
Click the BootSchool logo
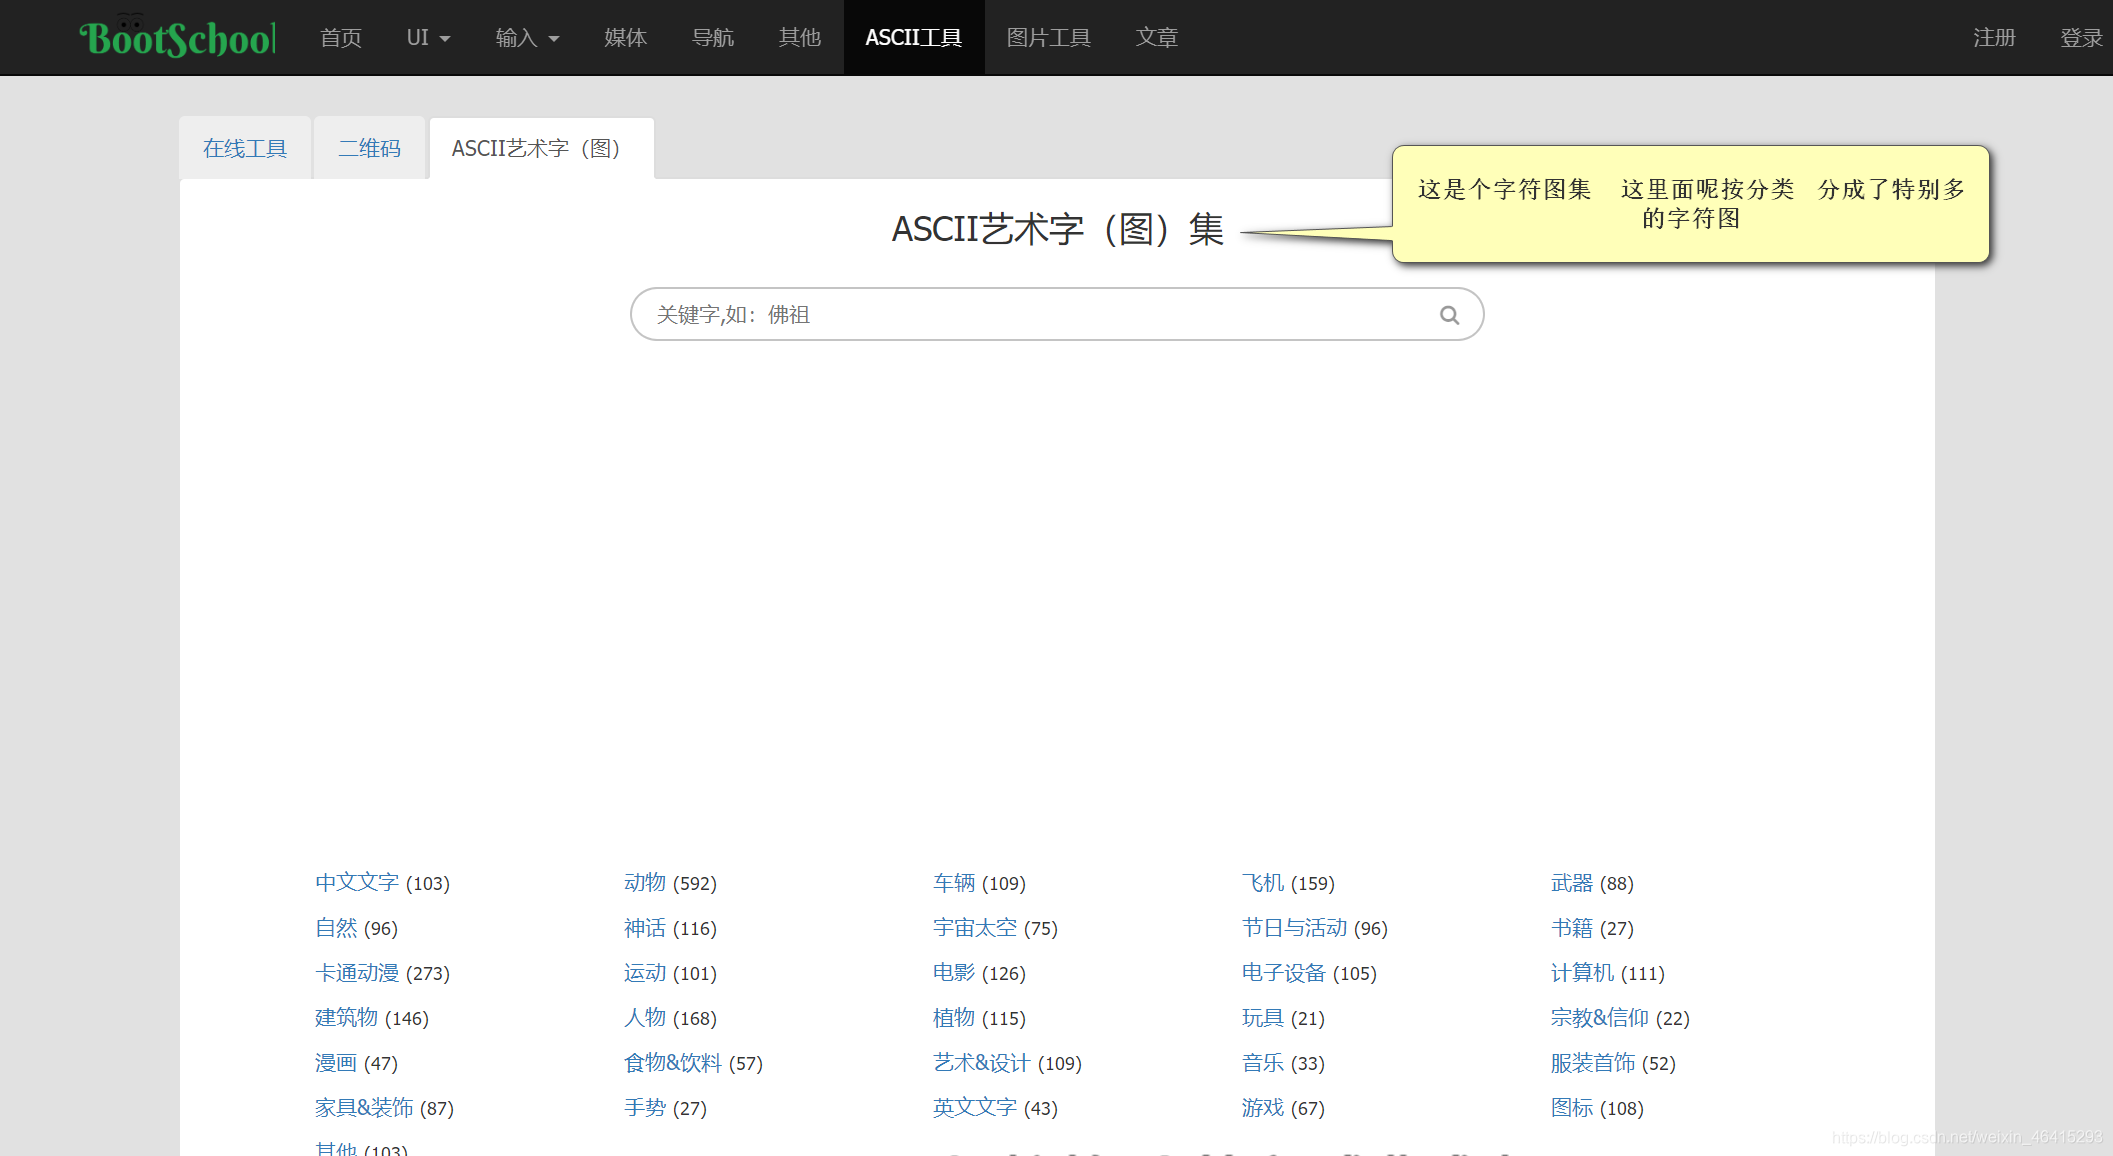pyautogui.click(x=178, y=37)
